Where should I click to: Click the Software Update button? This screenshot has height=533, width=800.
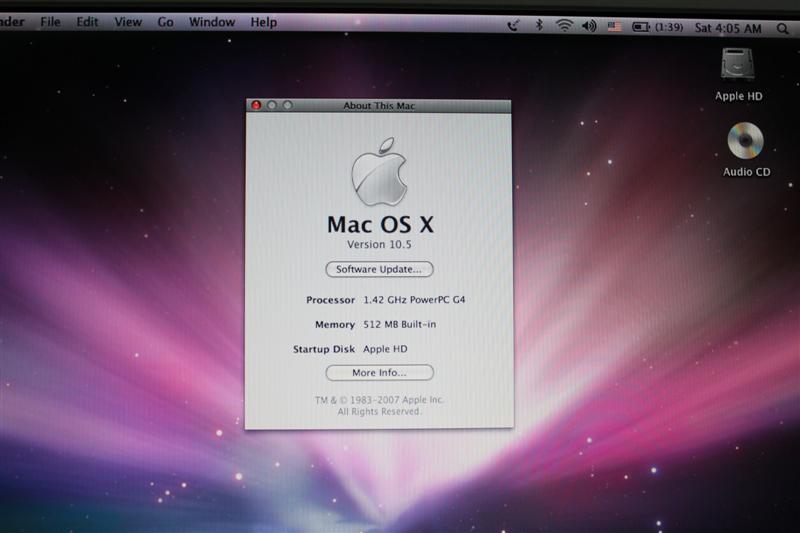[379, 269]
